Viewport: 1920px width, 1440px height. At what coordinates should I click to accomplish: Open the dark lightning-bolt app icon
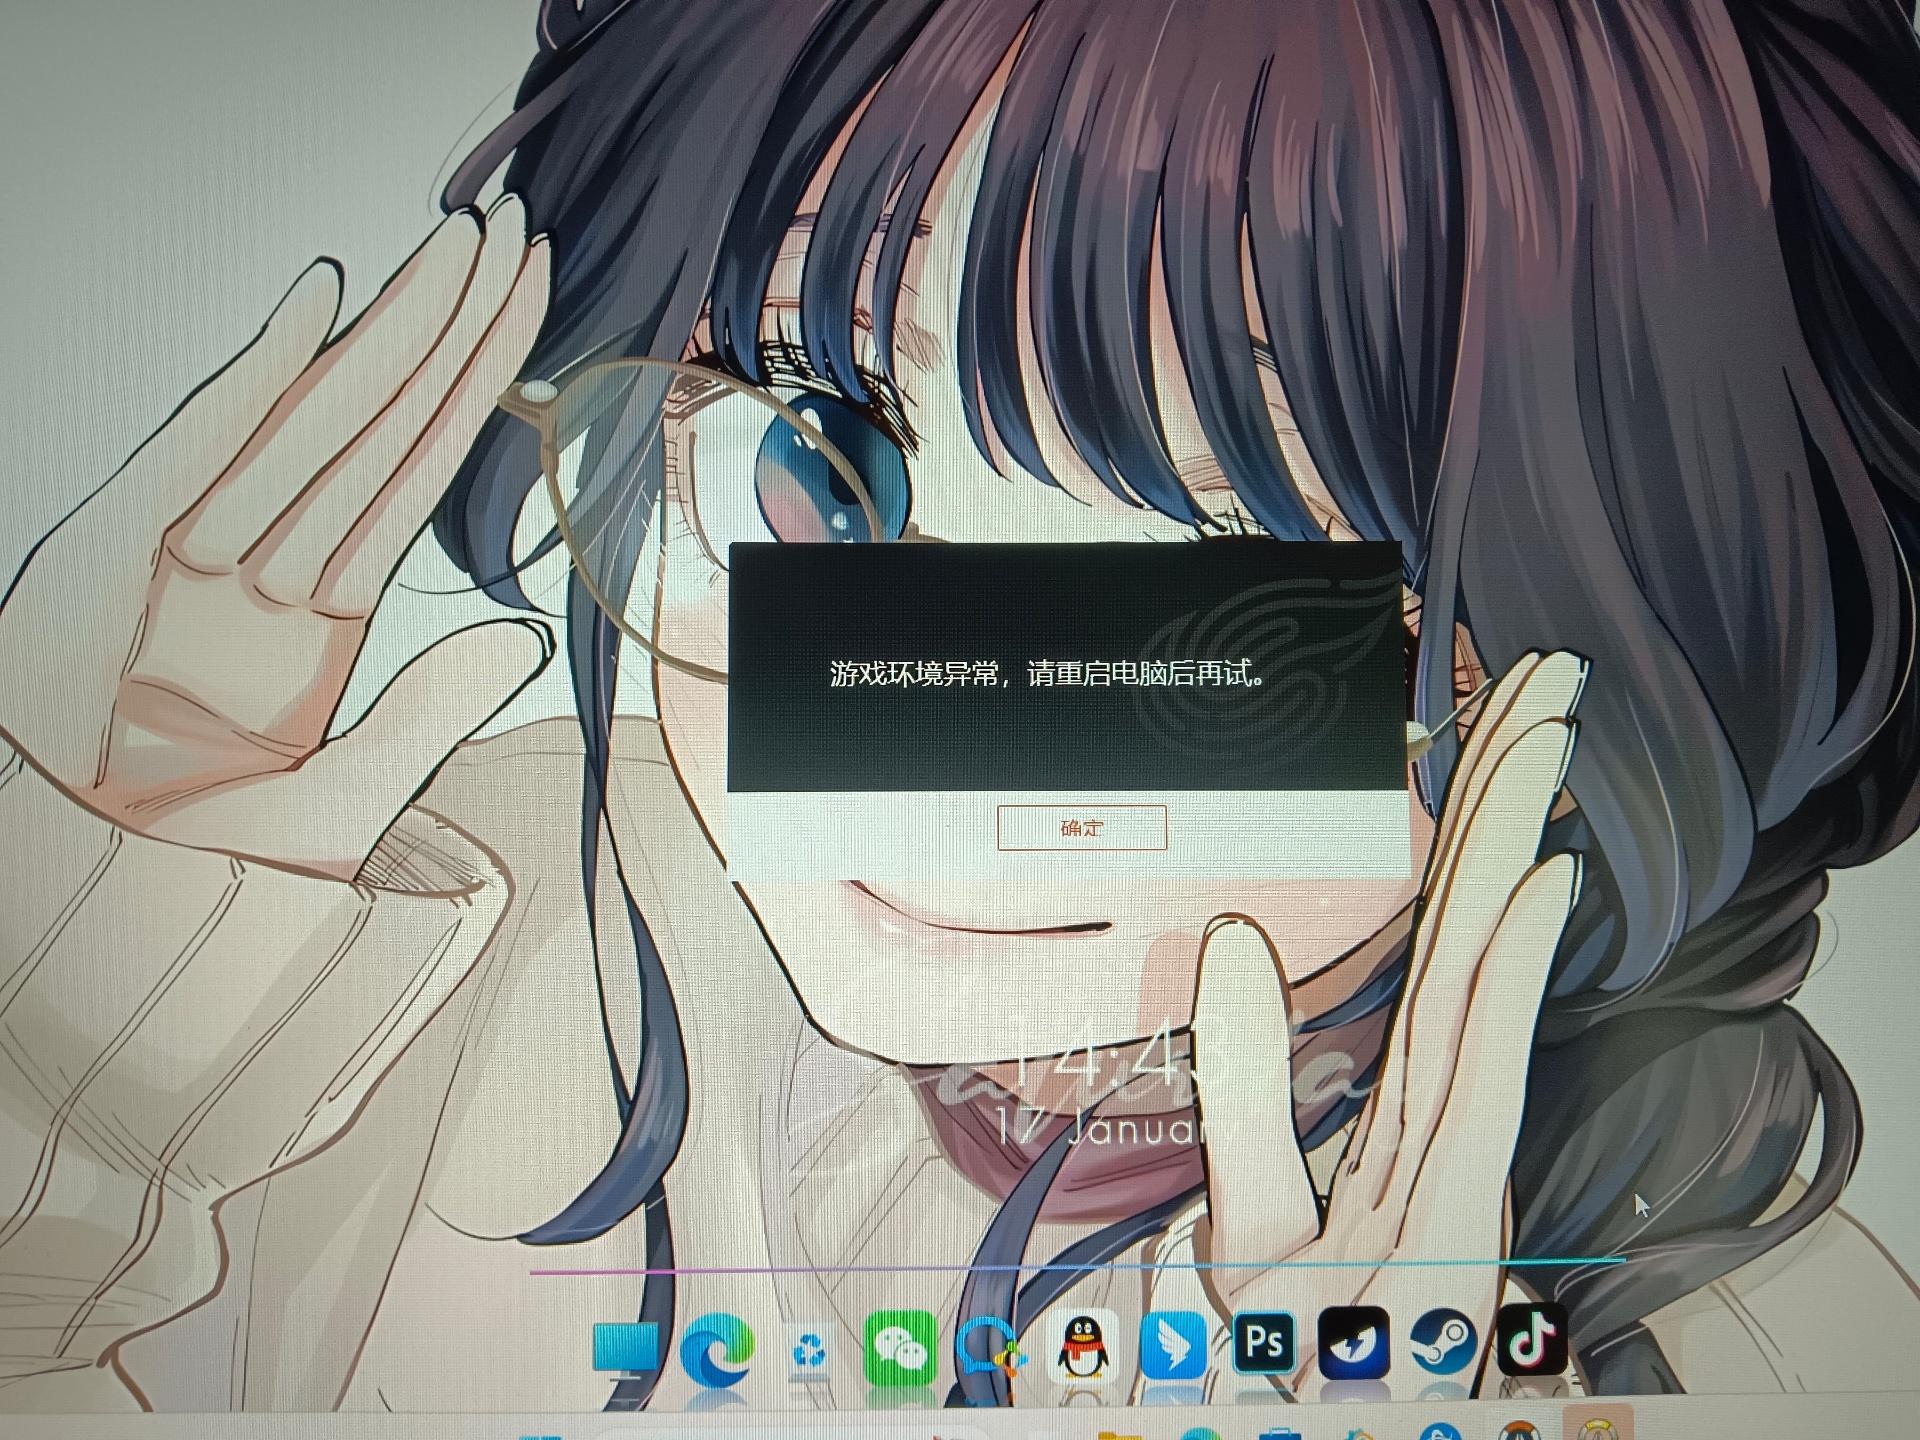click(x=1352, y=1340)
